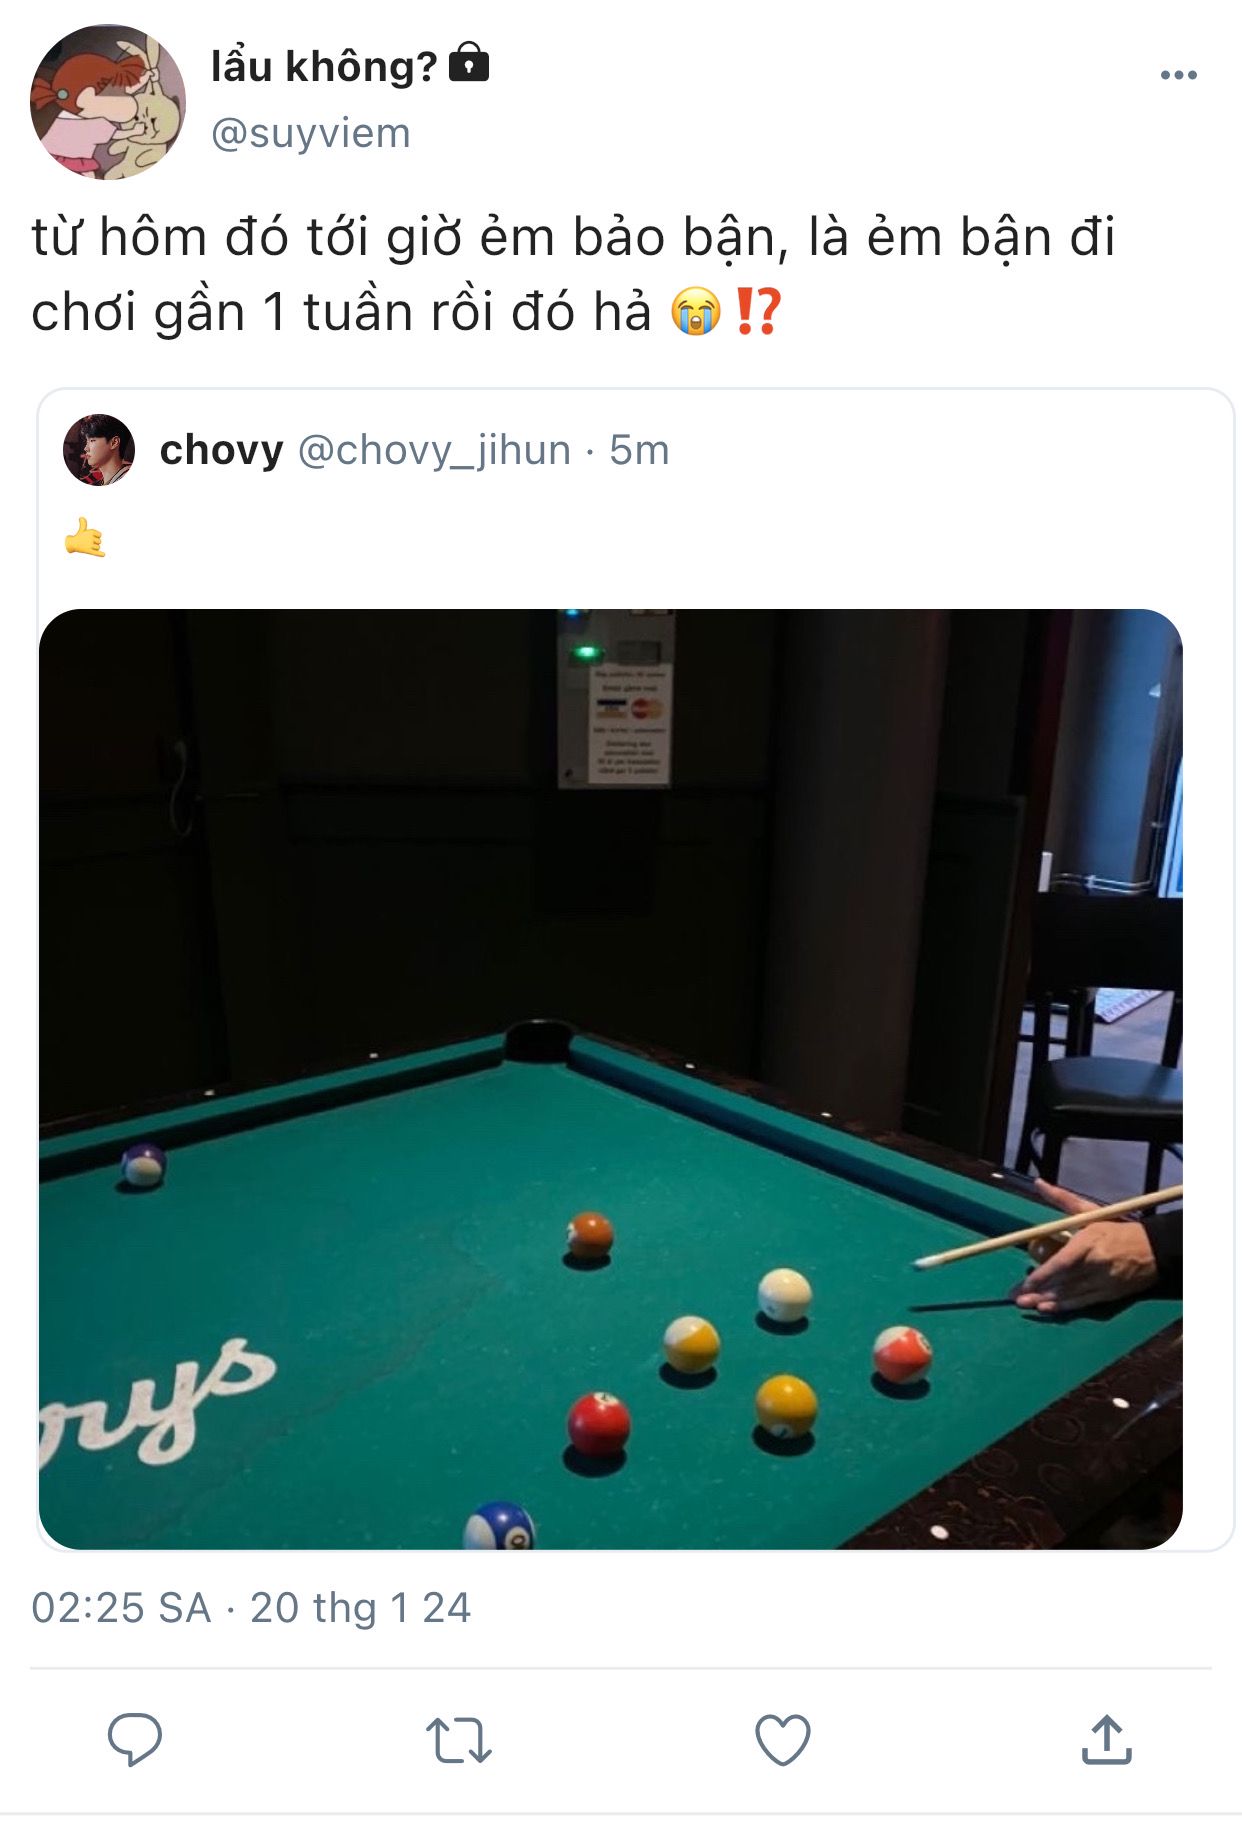The width and height of the screenshot is (1242, 1832).
Task: Open the @chovy_jihun handle
Action: pyautogui.click(x=435, y=450)
